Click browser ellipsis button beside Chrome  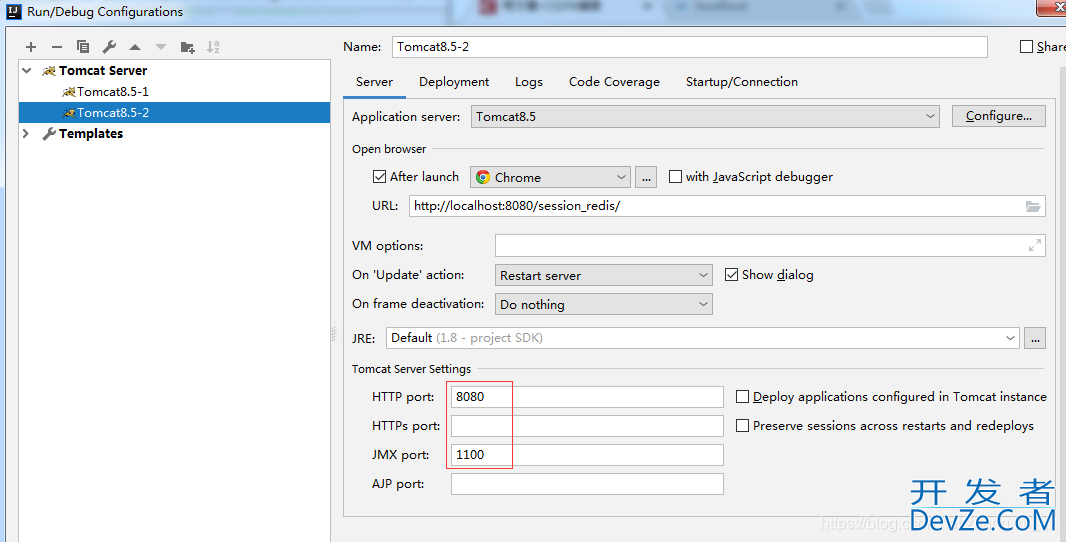click(646, 177)
